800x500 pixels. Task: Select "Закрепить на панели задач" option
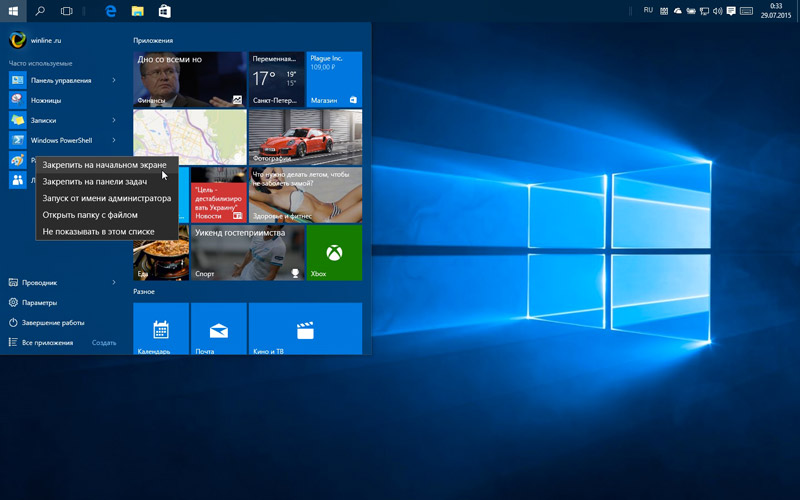[x=94, y=182]
